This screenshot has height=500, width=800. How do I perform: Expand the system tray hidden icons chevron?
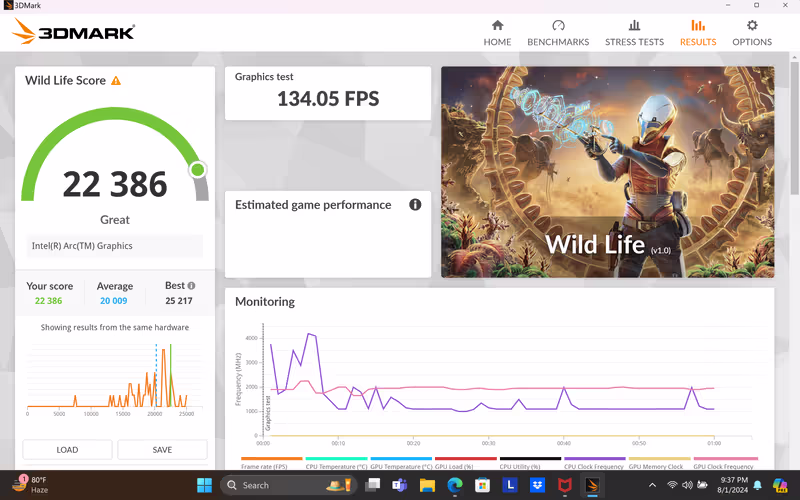pyautogui.click(x=652, y=485)
